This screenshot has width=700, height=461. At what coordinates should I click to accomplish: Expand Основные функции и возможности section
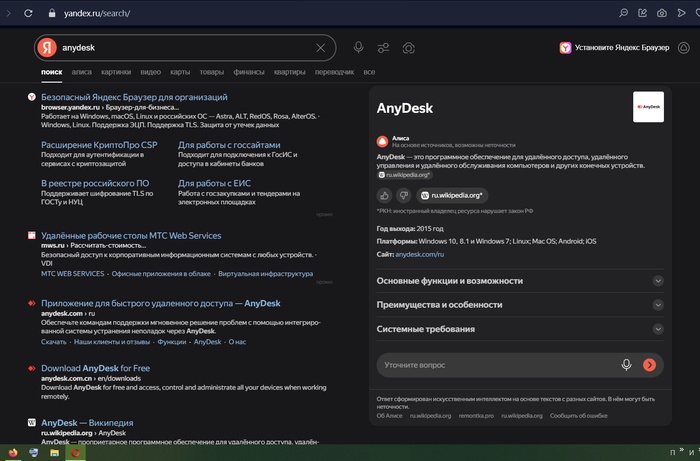pos(657,281)
